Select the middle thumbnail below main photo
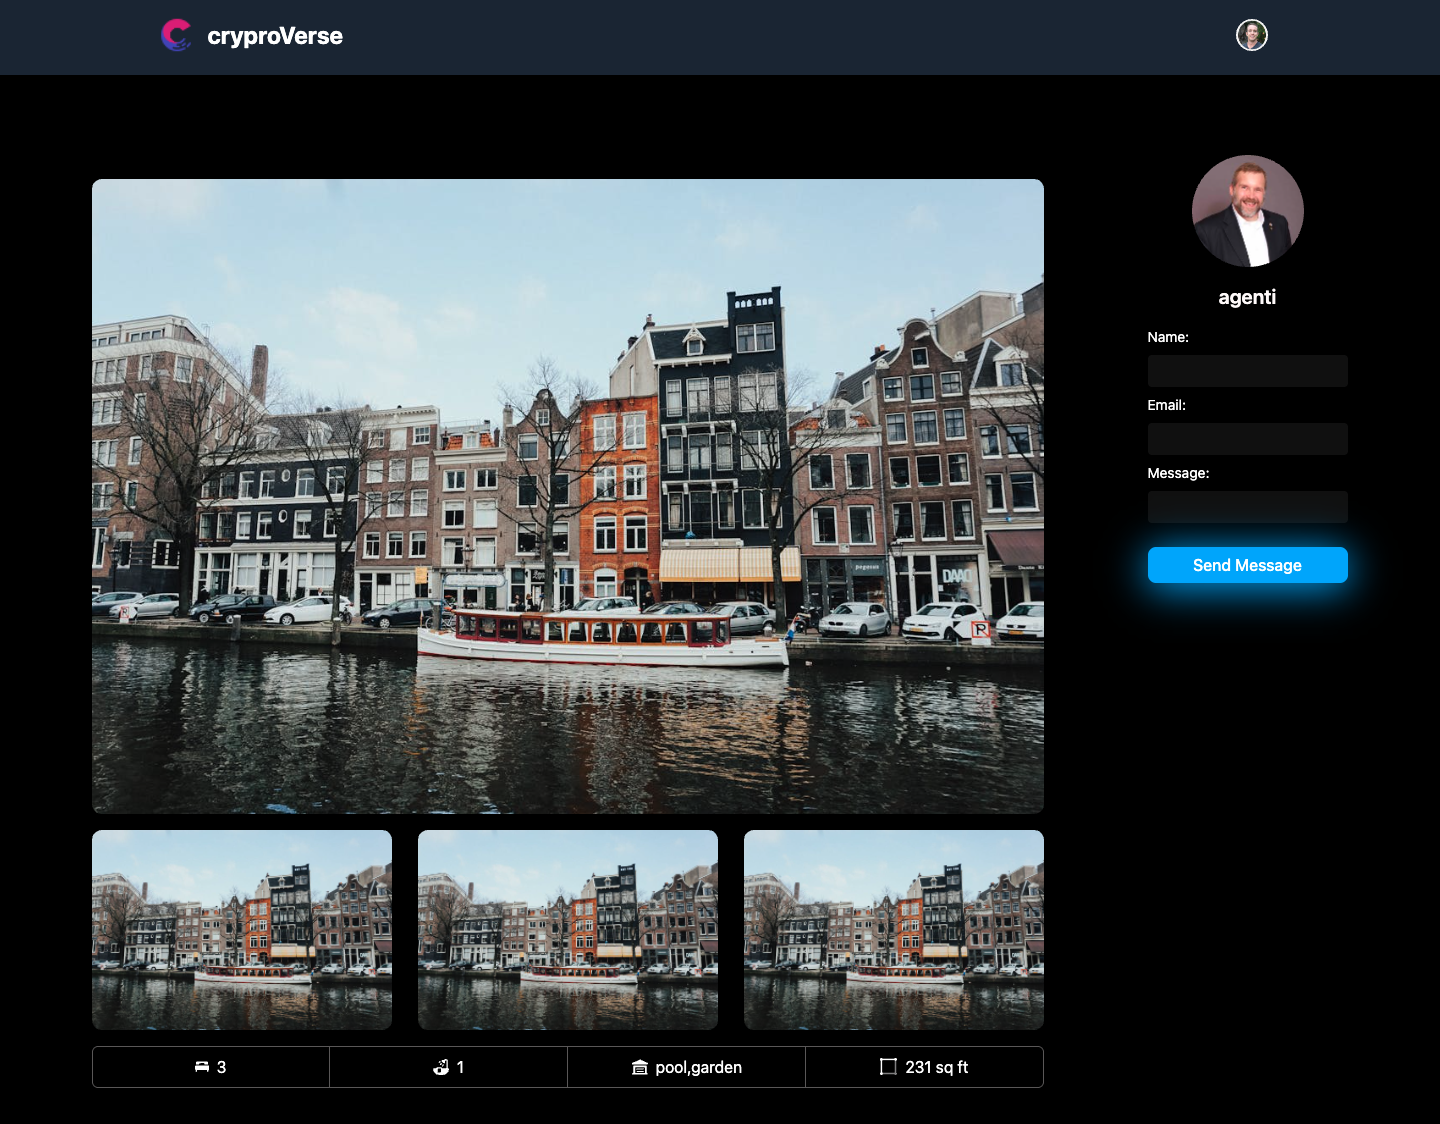Viewport: 1440px width, 1124px height. (568, 930)
